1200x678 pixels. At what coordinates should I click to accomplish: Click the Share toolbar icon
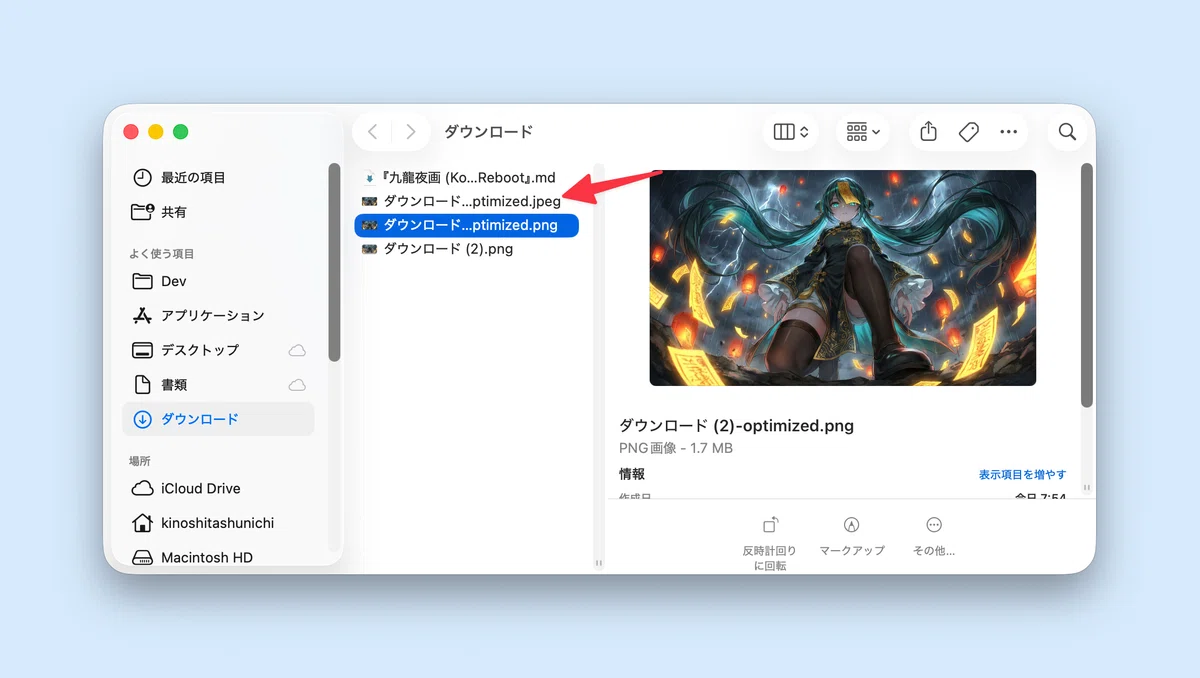coord(928,132)
